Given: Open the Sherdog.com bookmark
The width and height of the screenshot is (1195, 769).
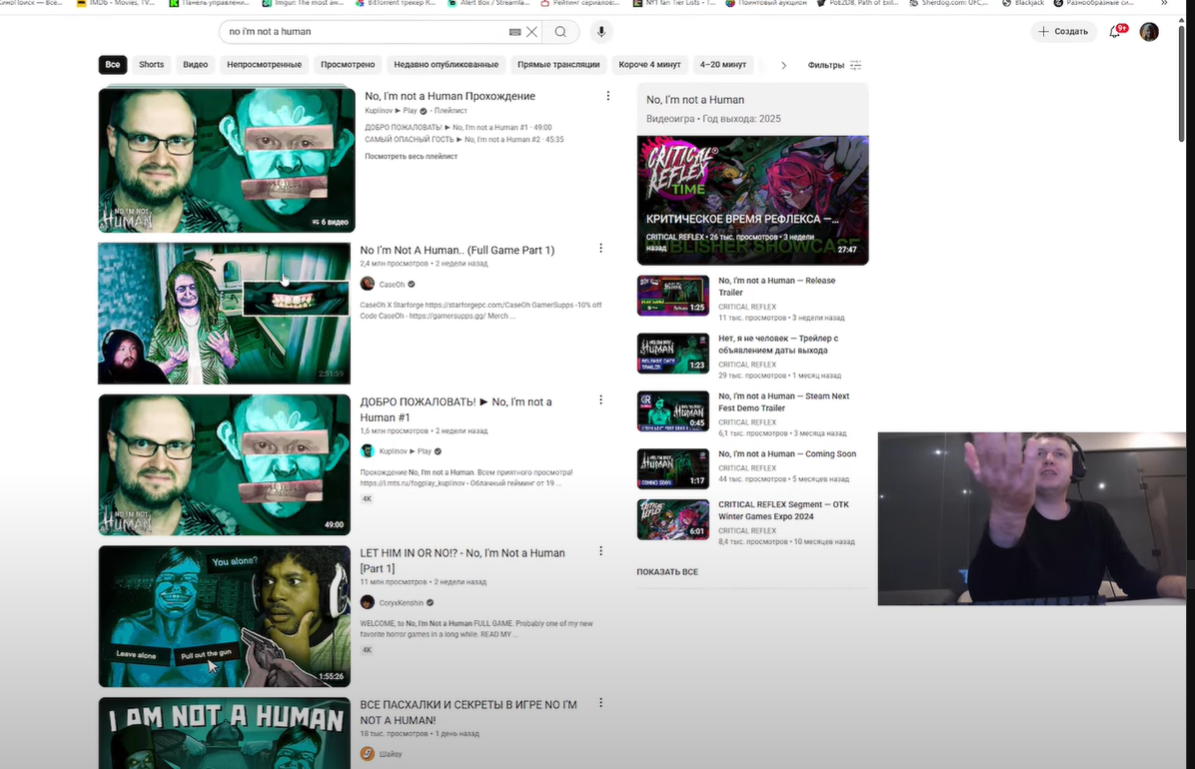Looking at the screenshot, I should tap(948, 3).
